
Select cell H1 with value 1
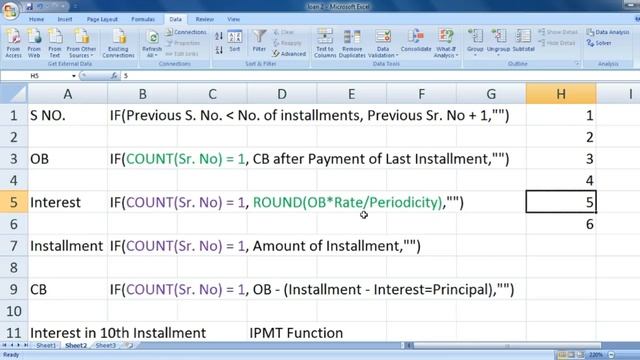coord(561,116)
